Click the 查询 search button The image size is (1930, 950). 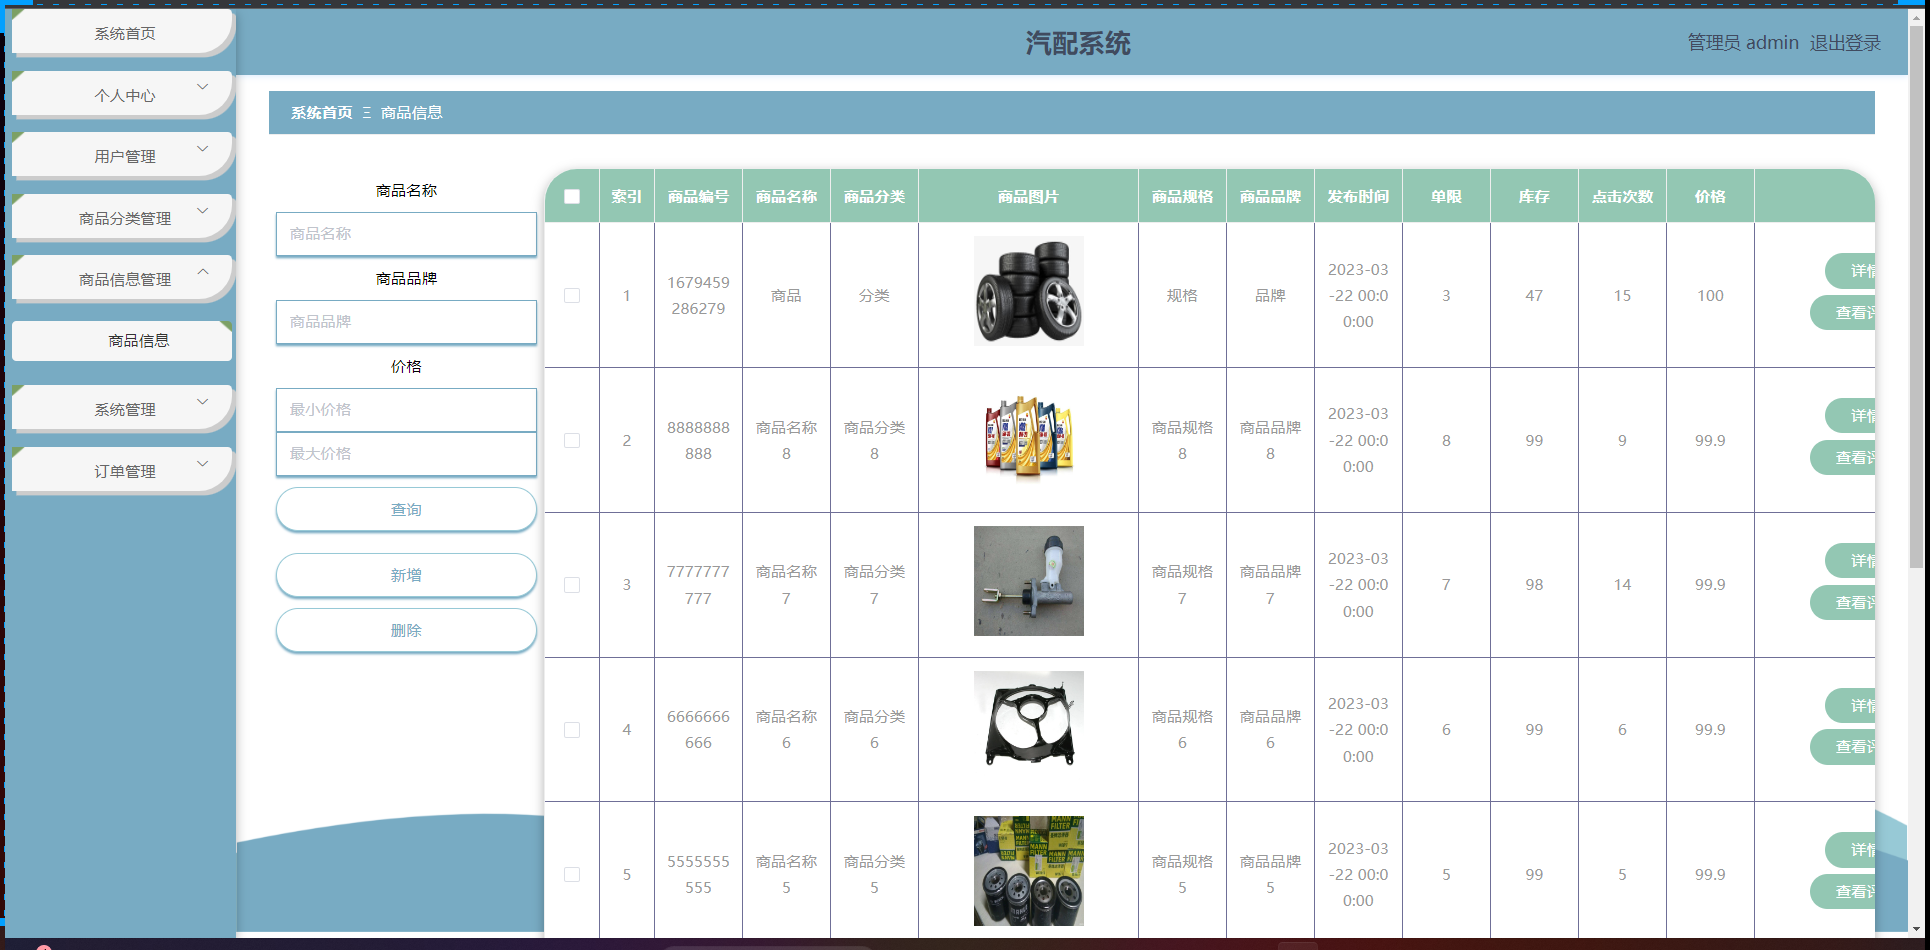(x=406, y=510)
